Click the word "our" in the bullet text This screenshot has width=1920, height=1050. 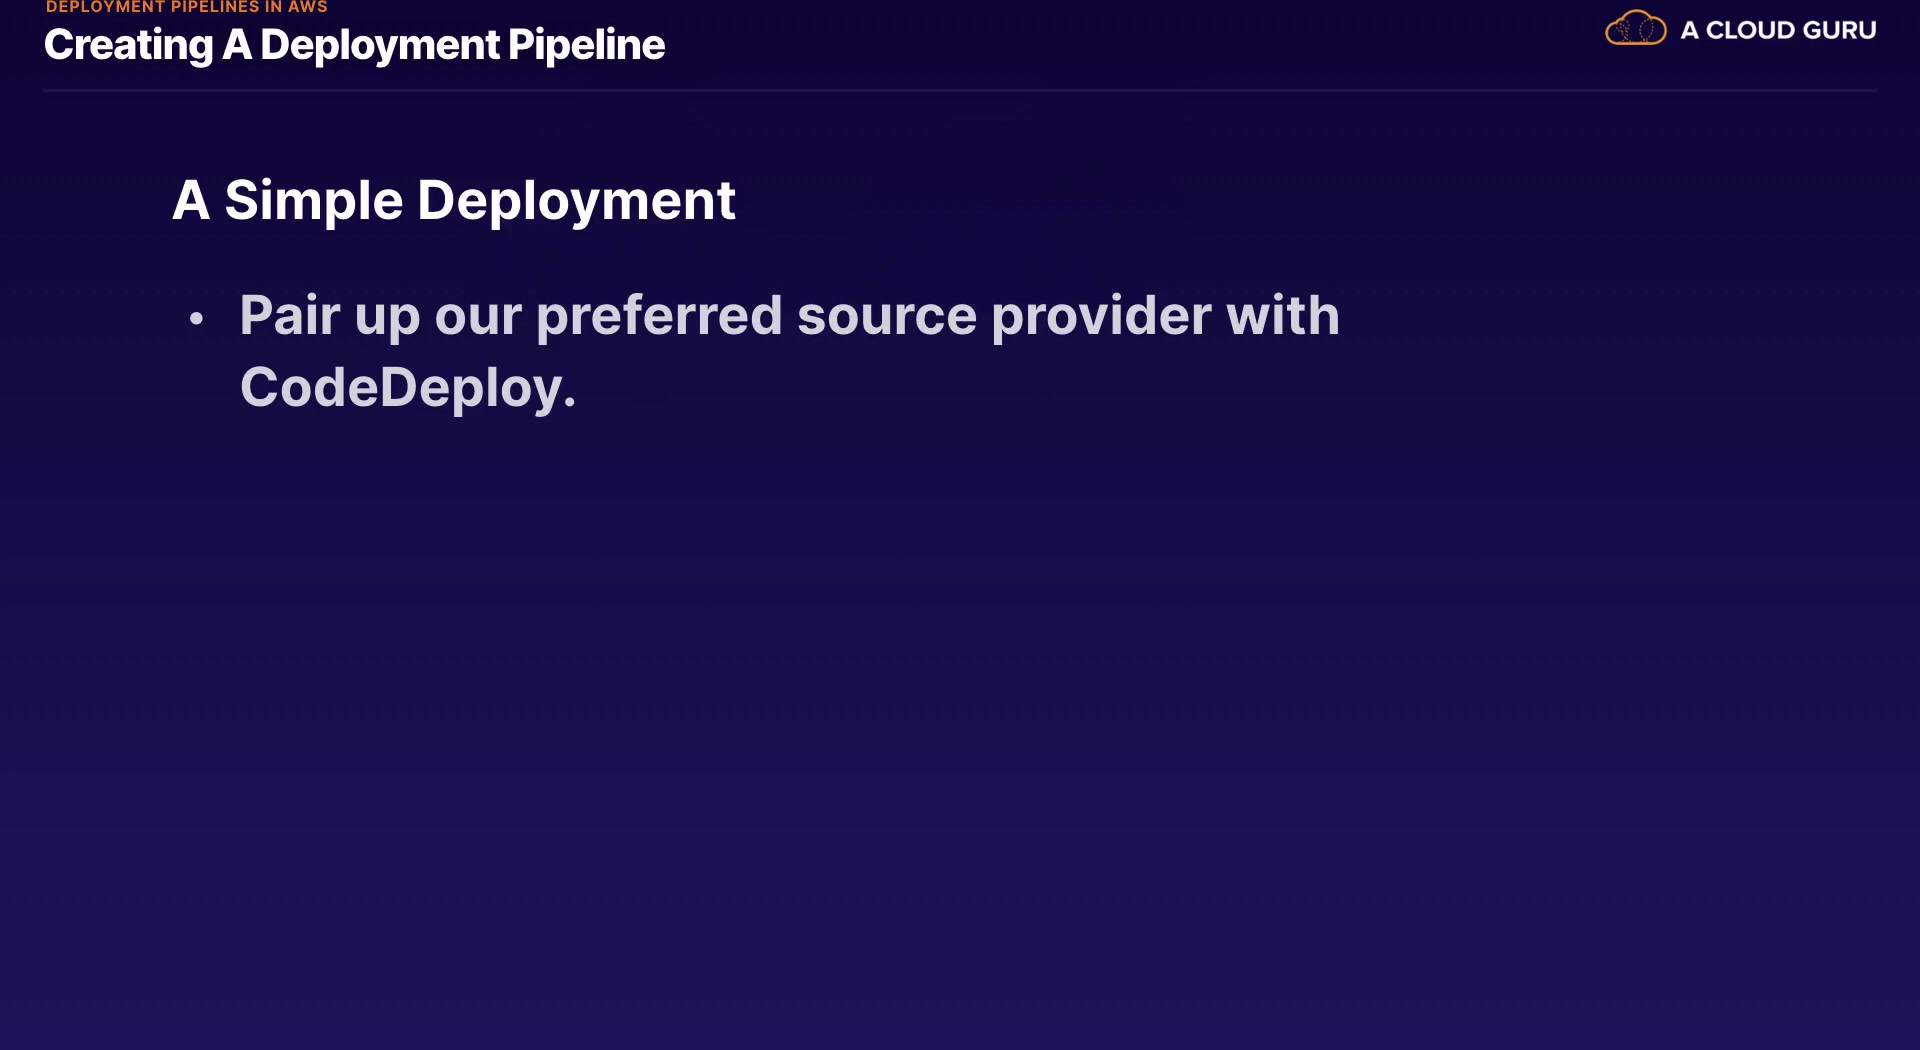point(478,316)
